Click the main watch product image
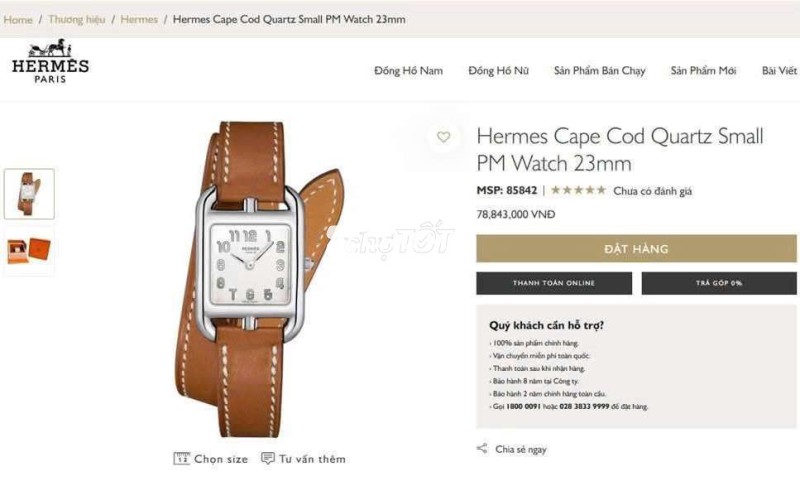 tap(259, 279)
